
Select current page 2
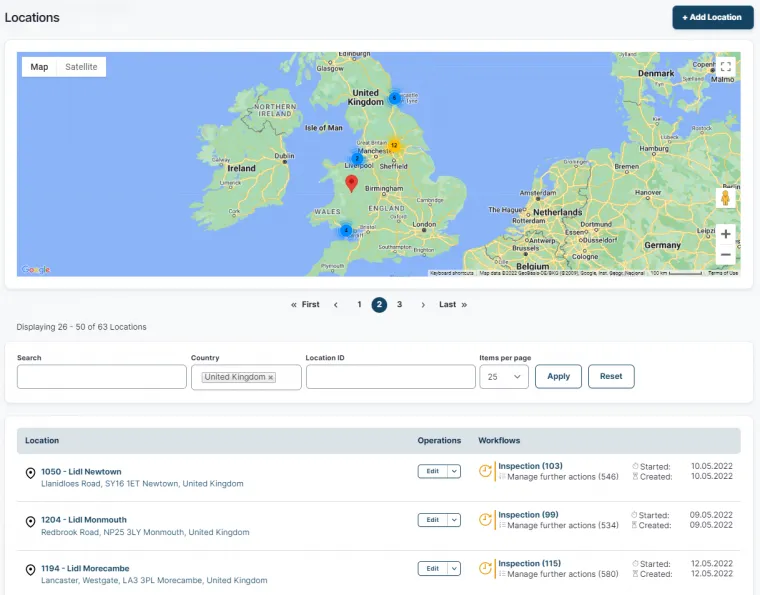click(379, 305)
